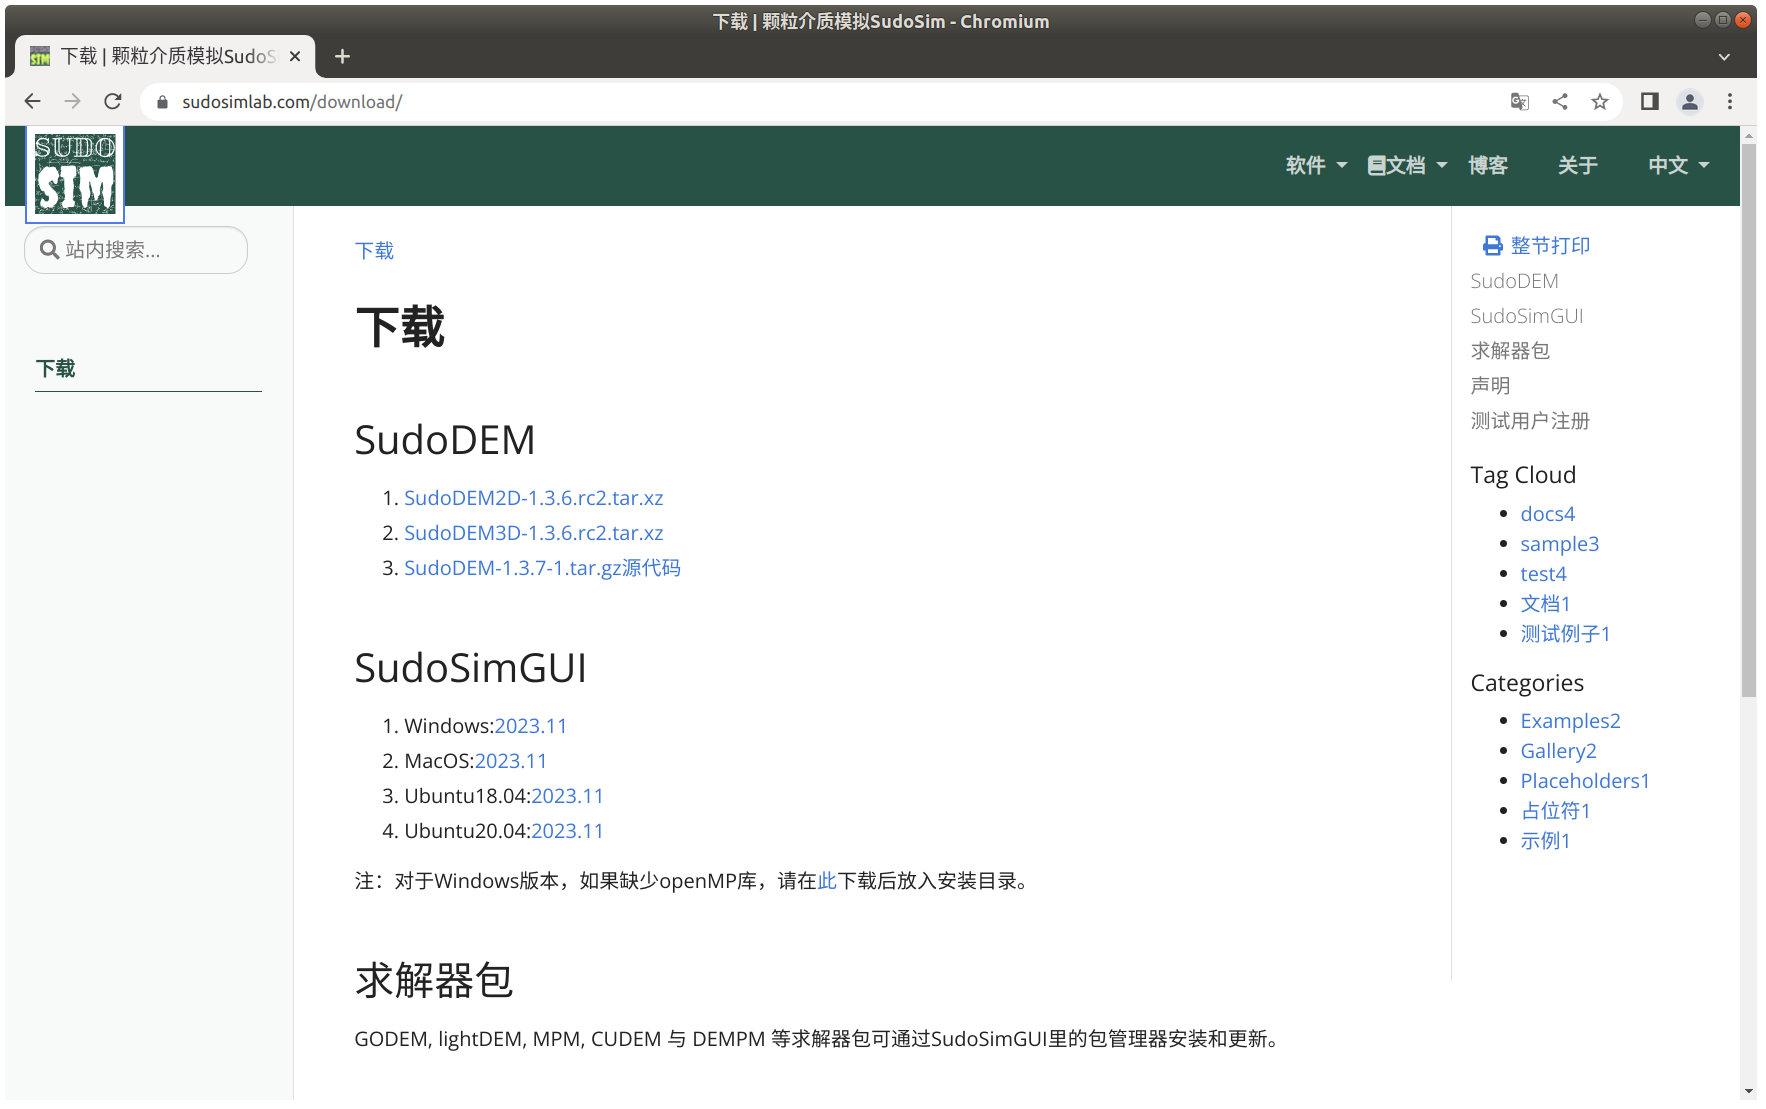This screenshot has width=1766, height=1109.
Task: Expand the 文档 dropdown in navbar
Action: (1407, 165)
